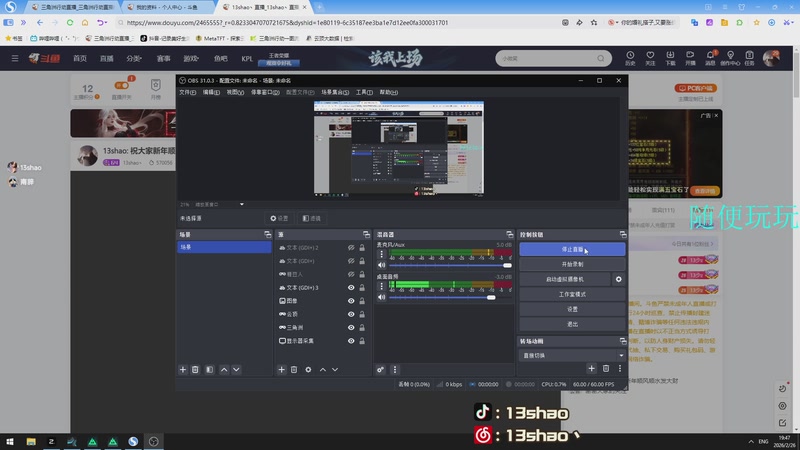Image resolution: width=800 pixels, height=450 pixels.
Task: Click the browser bookmark star icon in the address bar
Action: pos(594,22)
